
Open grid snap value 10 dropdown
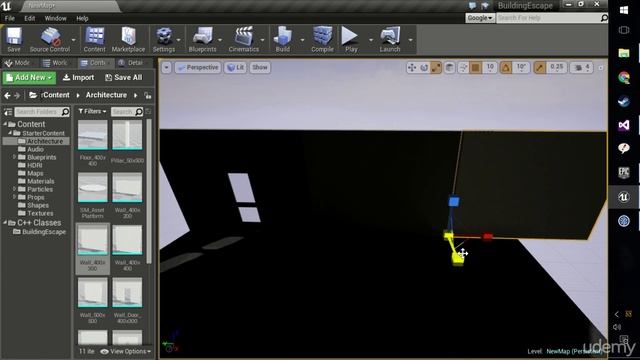click(x=490, y=68)
